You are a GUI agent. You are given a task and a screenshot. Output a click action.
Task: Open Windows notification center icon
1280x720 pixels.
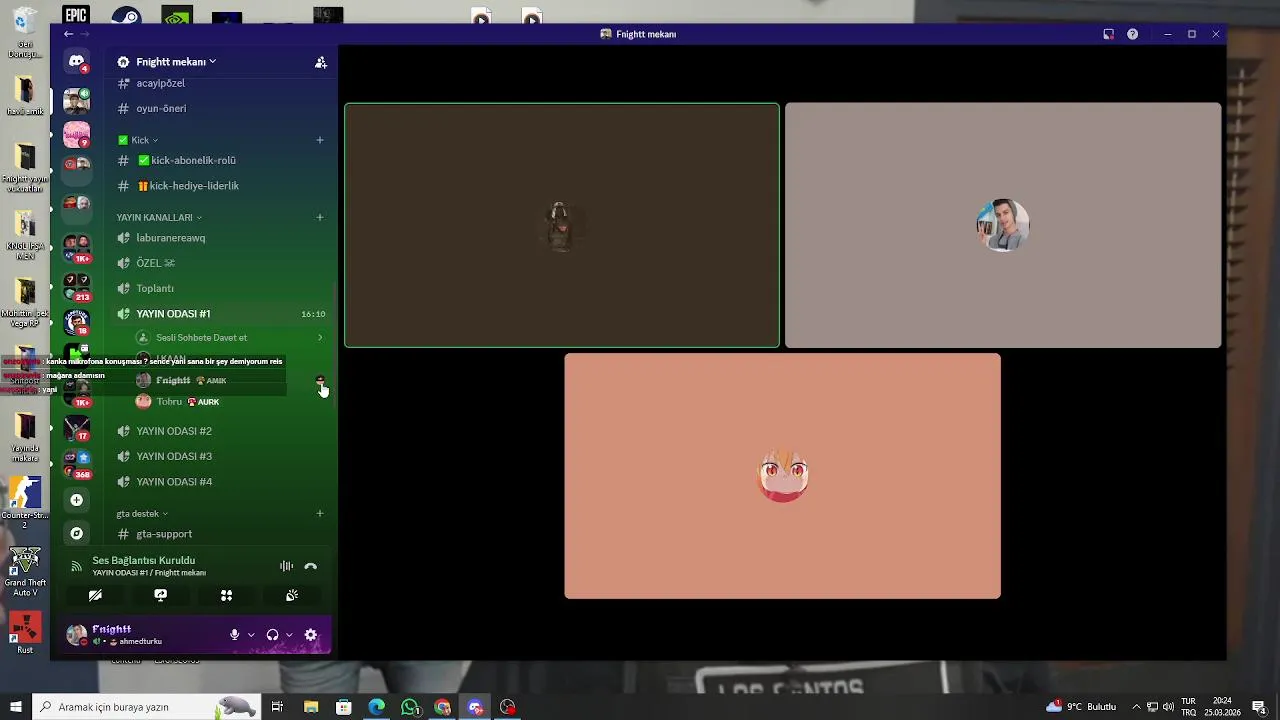click(1259, 707)
